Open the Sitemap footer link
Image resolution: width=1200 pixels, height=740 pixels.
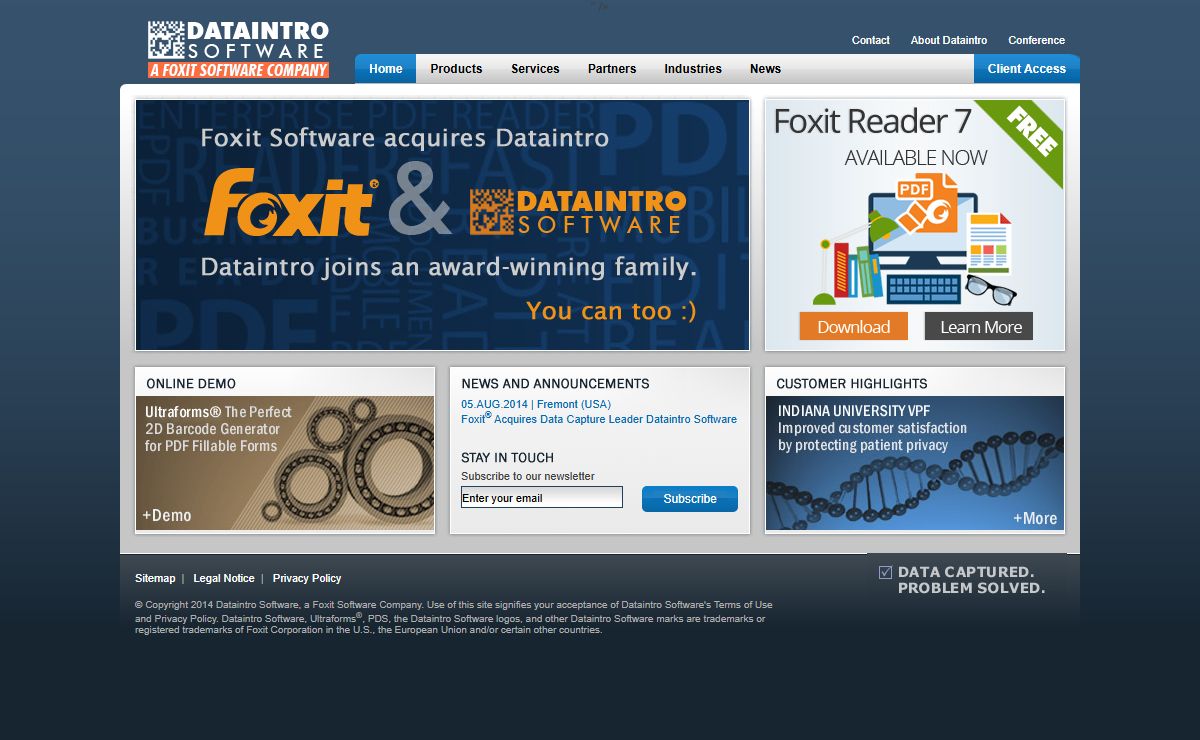(155, 578)
